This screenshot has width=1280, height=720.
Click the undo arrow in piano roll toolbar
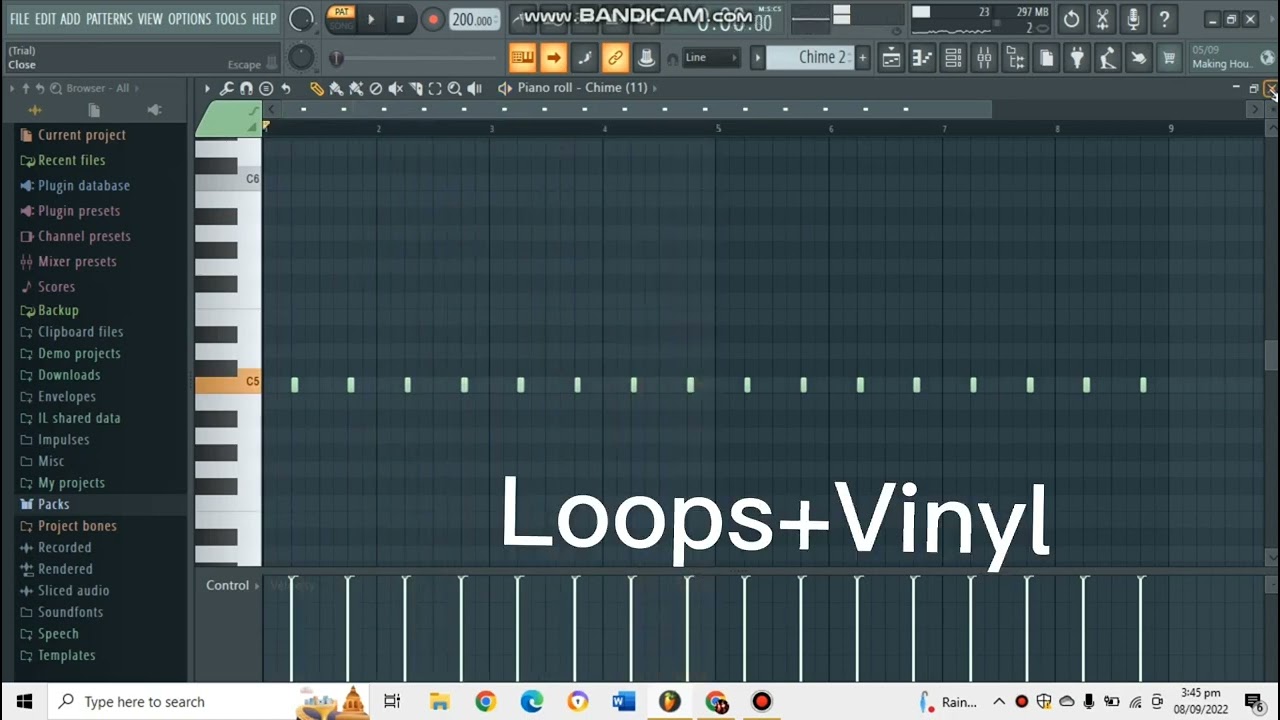coord(285,88)
